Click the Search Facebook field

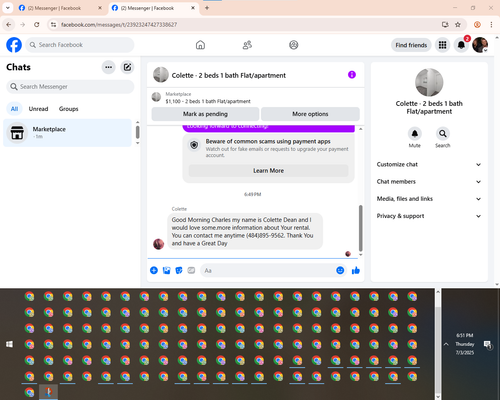coord(80,45)
